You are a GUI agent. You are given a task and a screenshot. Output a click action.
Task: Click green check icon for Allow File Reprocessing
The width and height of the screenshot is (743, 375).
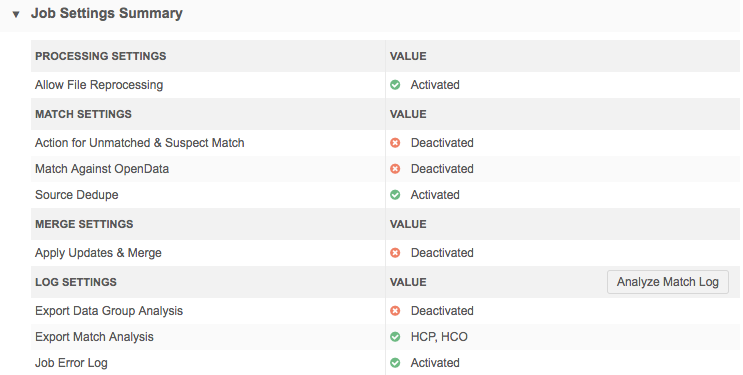[395, 85]
